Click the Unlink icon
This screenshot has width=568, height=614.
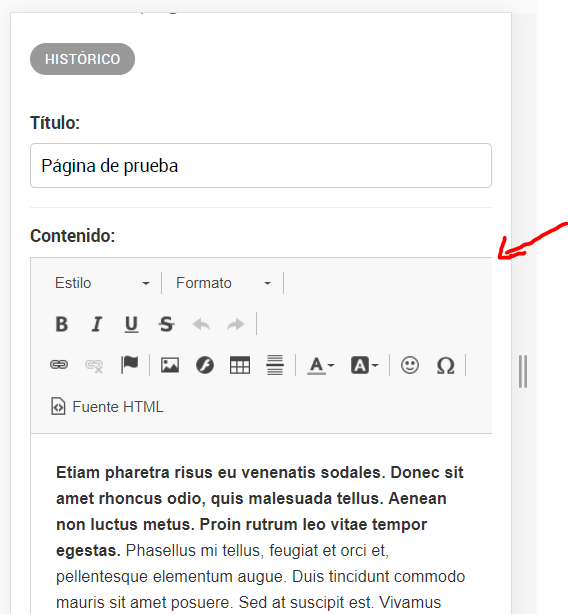(x=94, y=365)
